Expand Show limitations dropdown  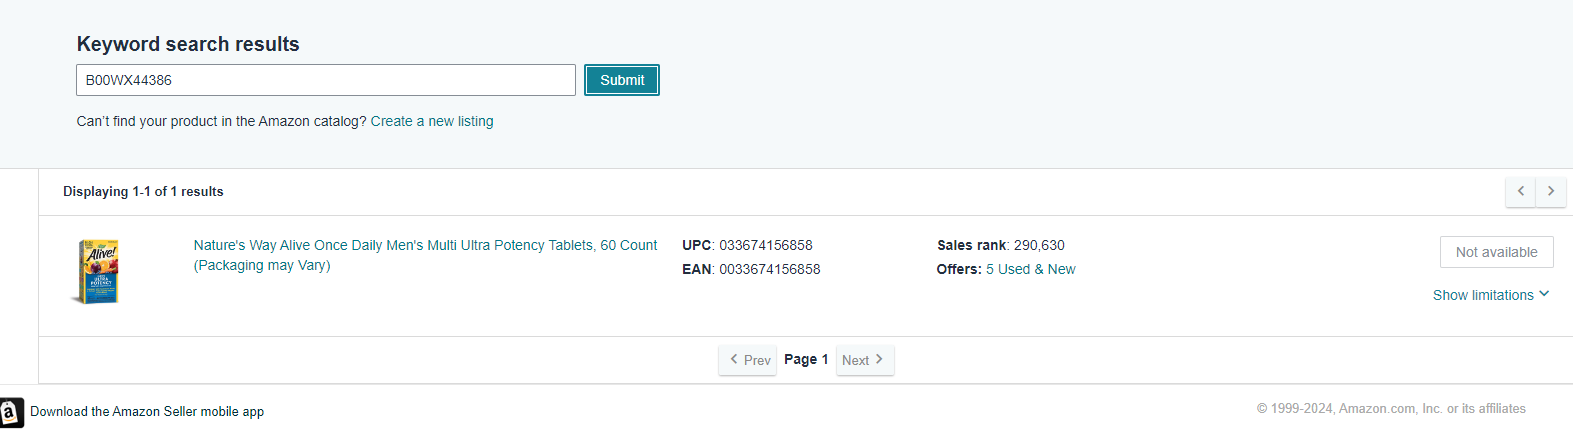click(x=1491, y=295)
